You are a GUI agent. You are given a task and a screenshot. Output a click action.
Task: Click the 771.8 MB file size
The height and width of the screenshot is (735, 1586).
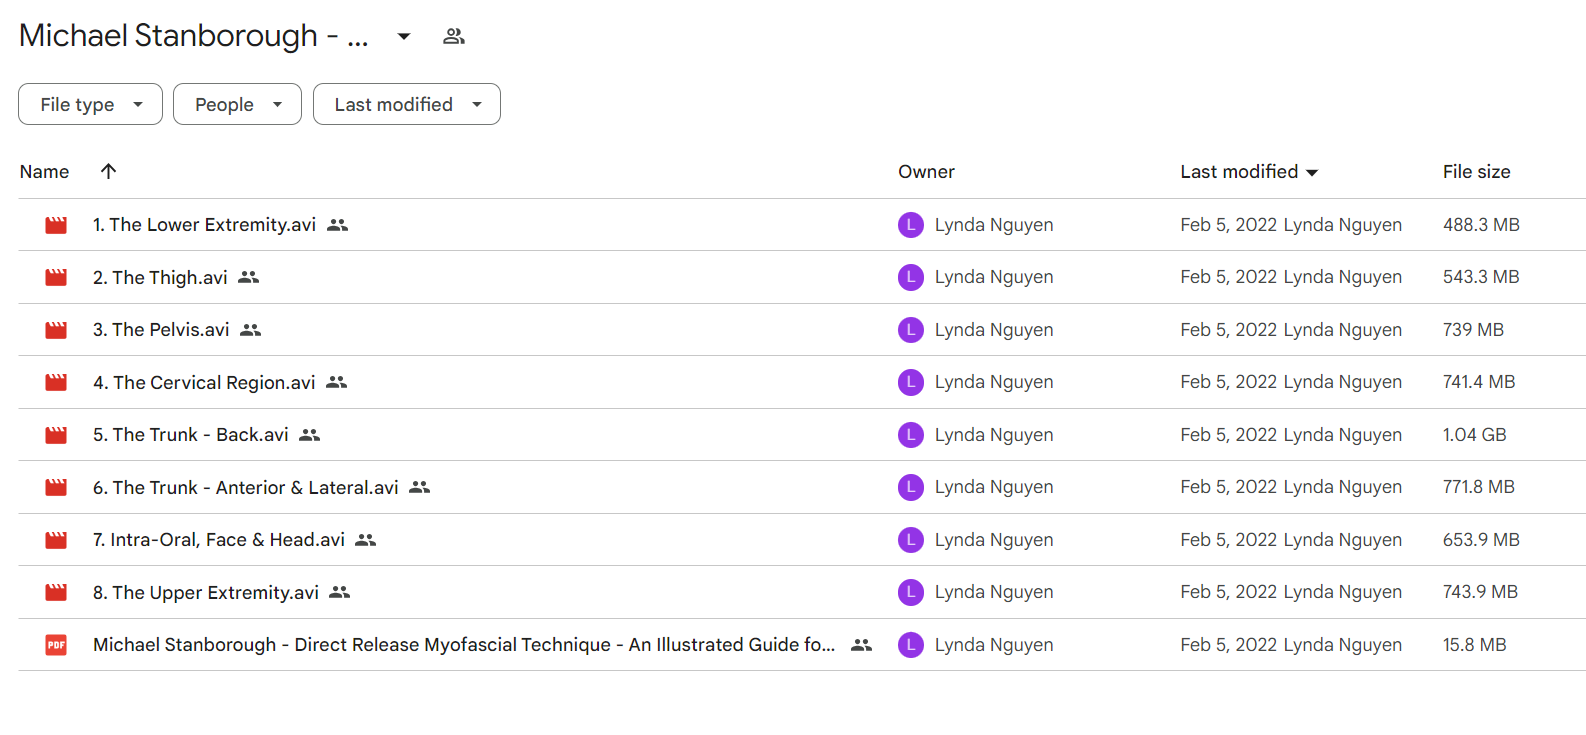pos(1479,487)
